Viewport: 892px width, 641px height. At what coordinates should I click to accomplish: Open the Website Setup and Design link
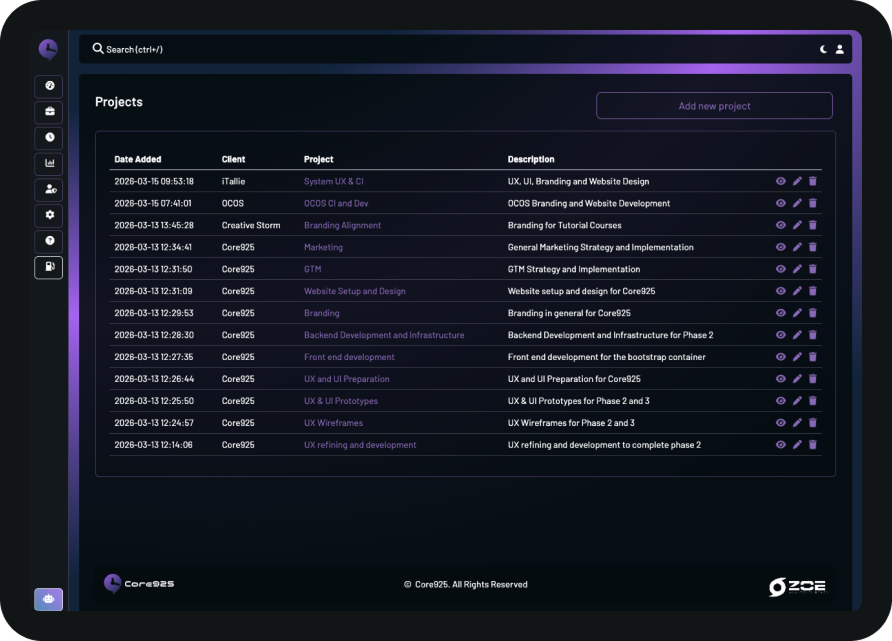pyautogui.click(x=354, y=291)
